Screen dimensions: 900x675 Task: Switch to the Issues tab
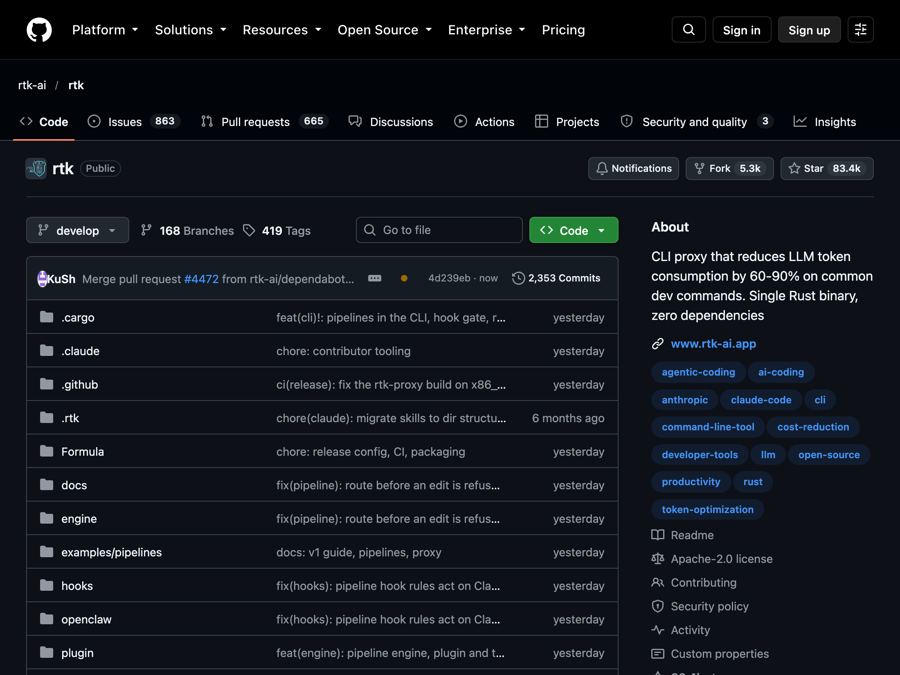pos(134,122)
